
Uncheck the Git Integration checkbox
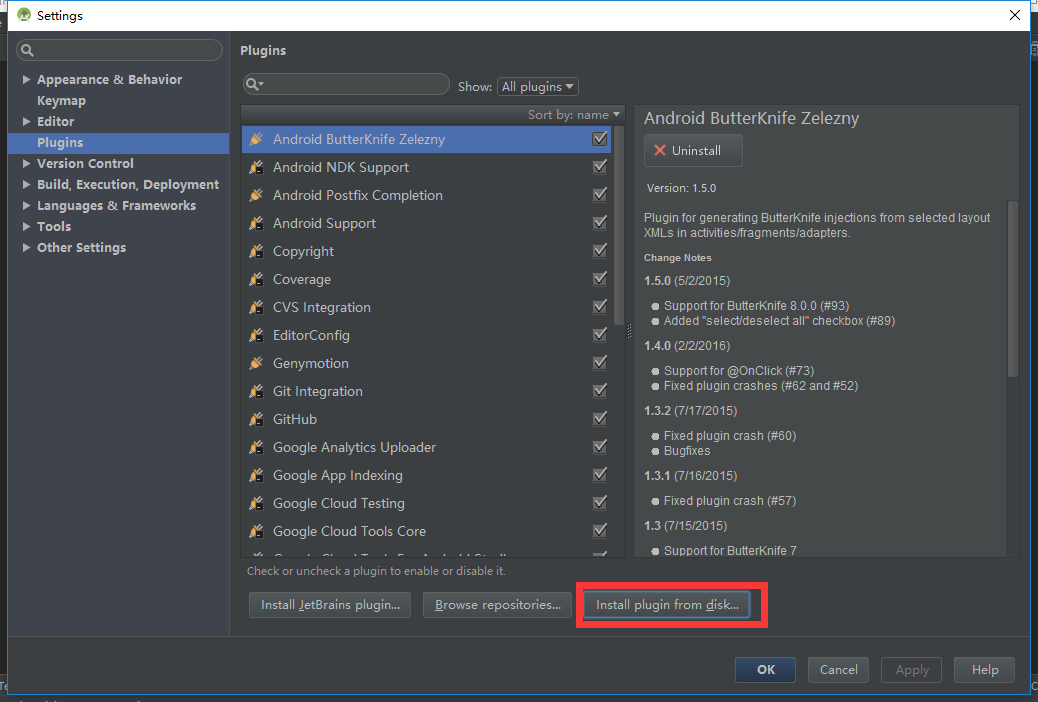coord(600,390)
